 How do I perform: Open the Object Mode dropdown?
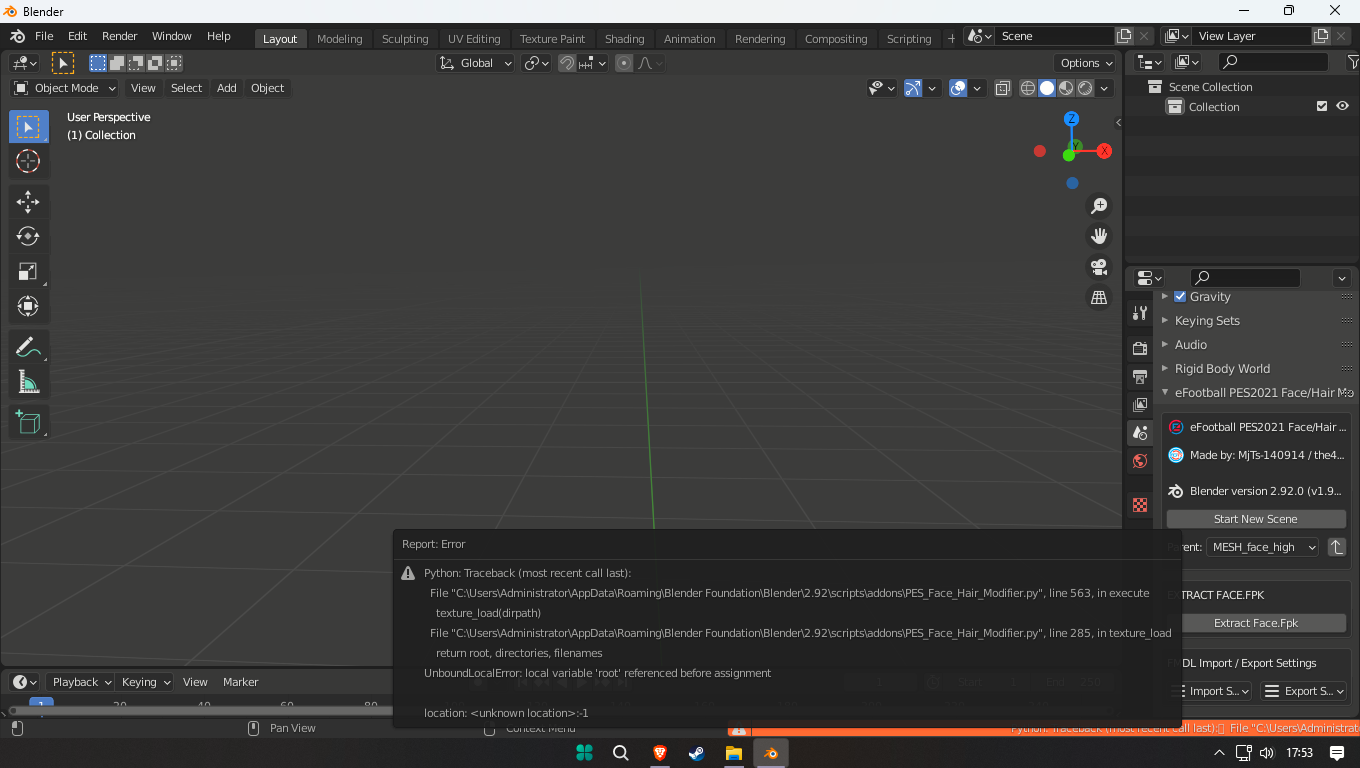(64, 88)
